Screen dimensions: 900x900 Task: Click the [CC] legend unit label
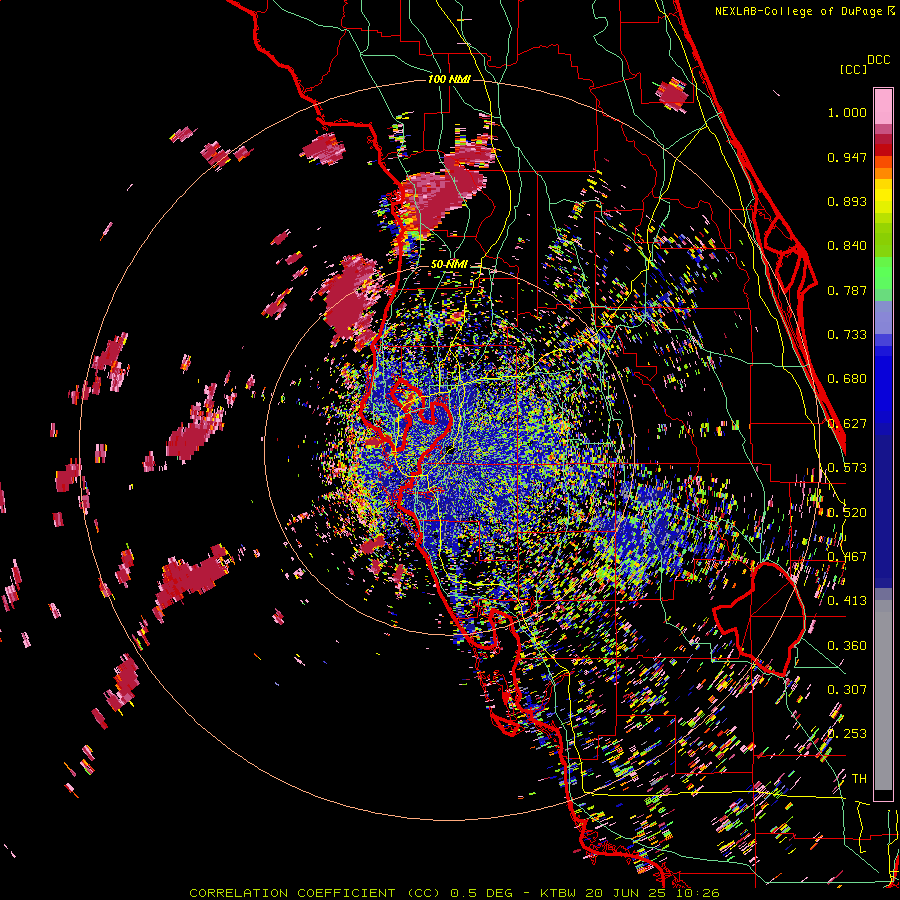(854, 69)
